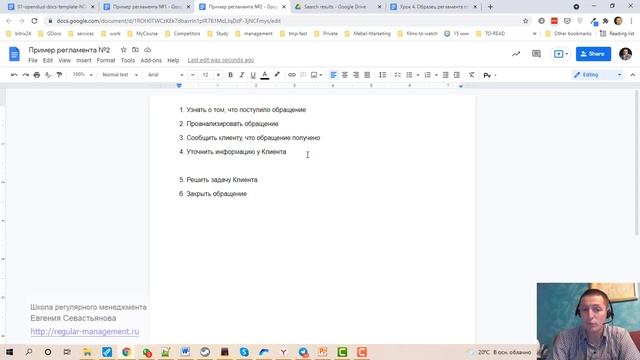Select center text alignment

point(345,75)
